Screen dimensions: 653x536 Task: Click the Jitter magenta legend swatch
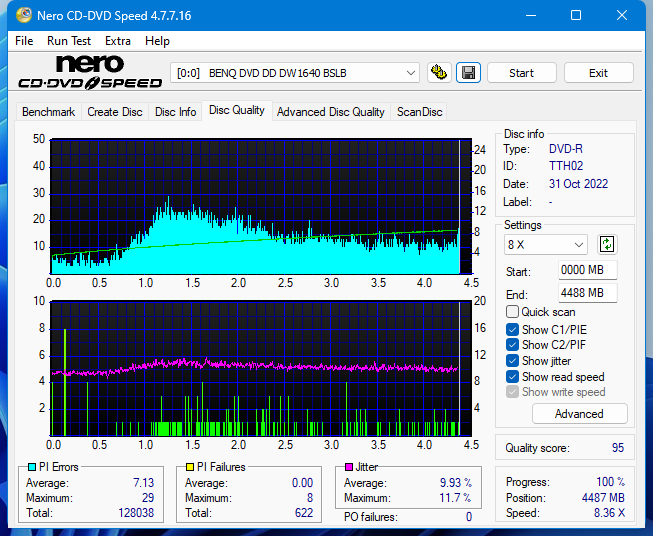pos(349,467)
